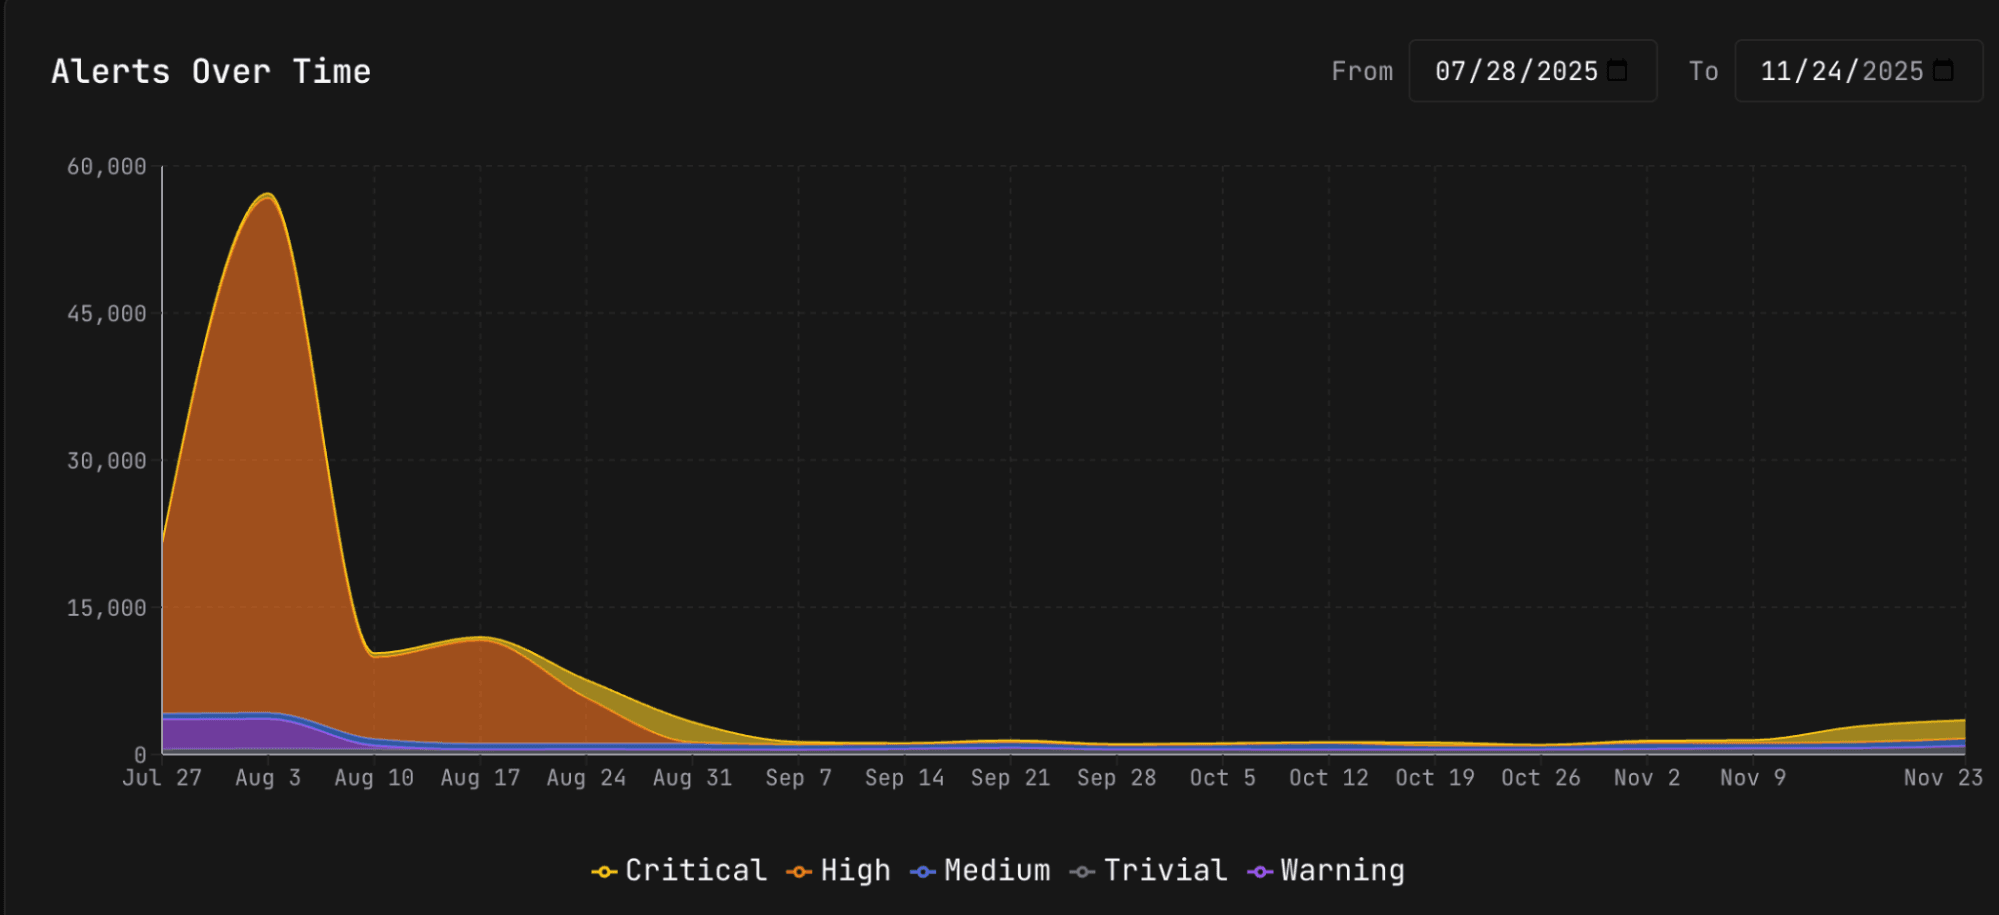Toggle the Warning series legend label
Viewport: 1999px width, 915px height.
pyautogui.click(x=1342, y=871)
